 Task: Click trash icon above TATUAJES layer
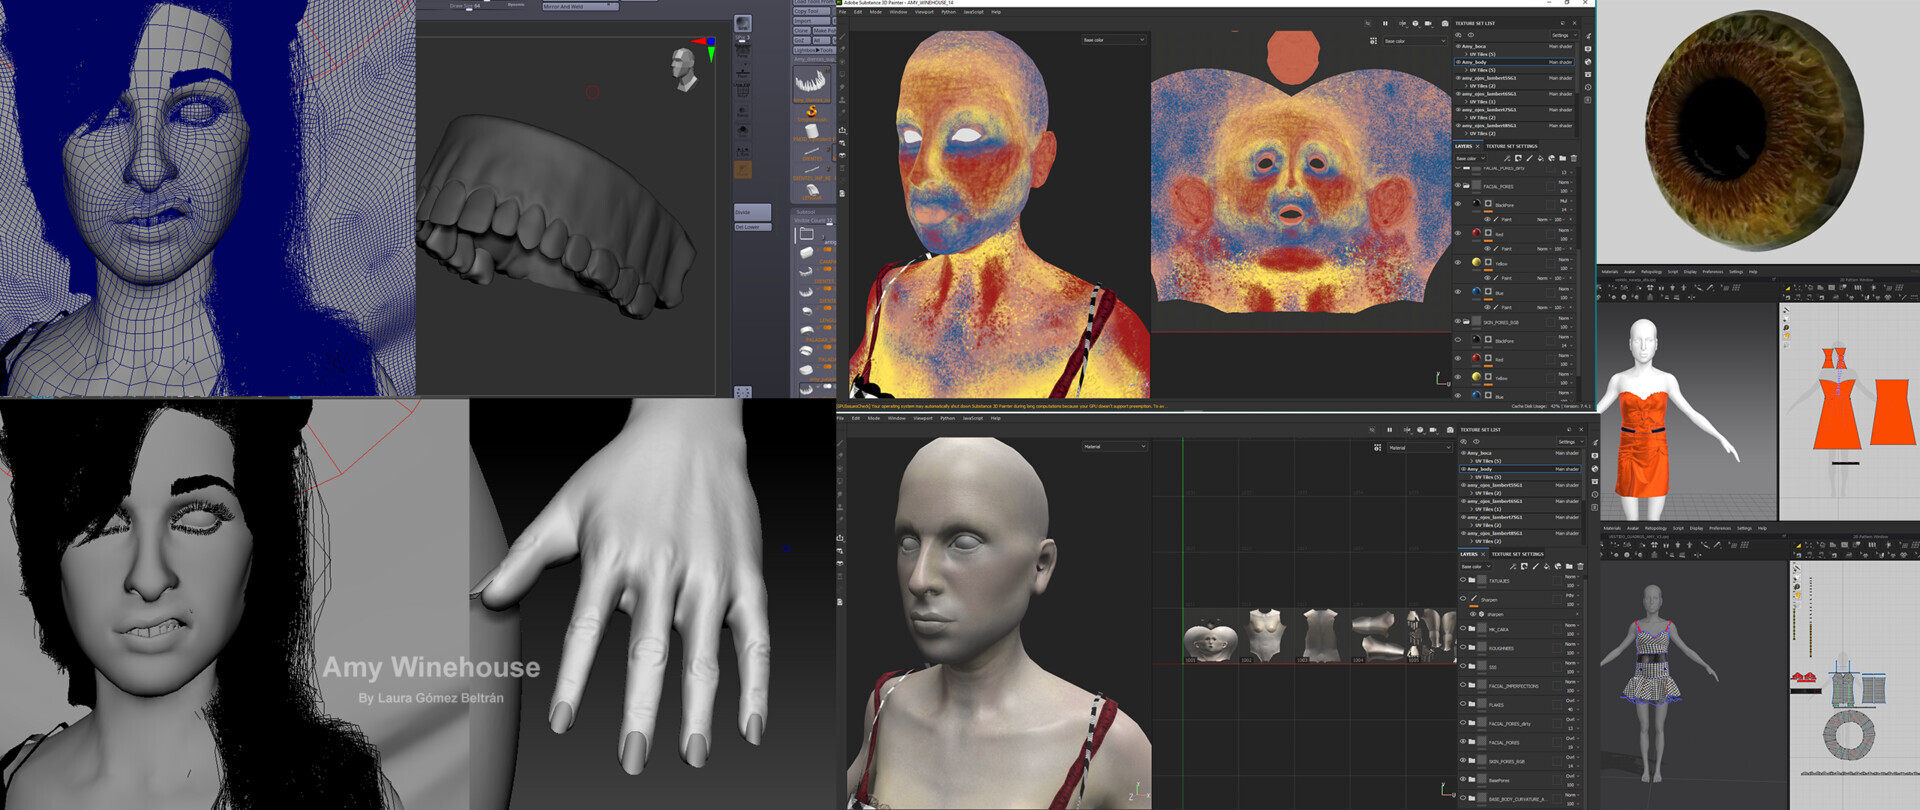click(1580, 567)
